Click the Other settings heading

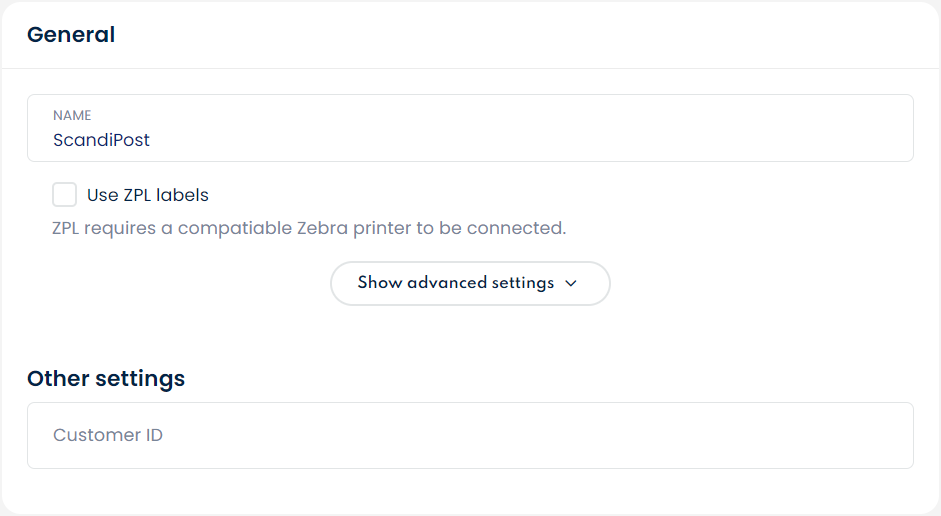pyautogui.click(x=106, y=379)
